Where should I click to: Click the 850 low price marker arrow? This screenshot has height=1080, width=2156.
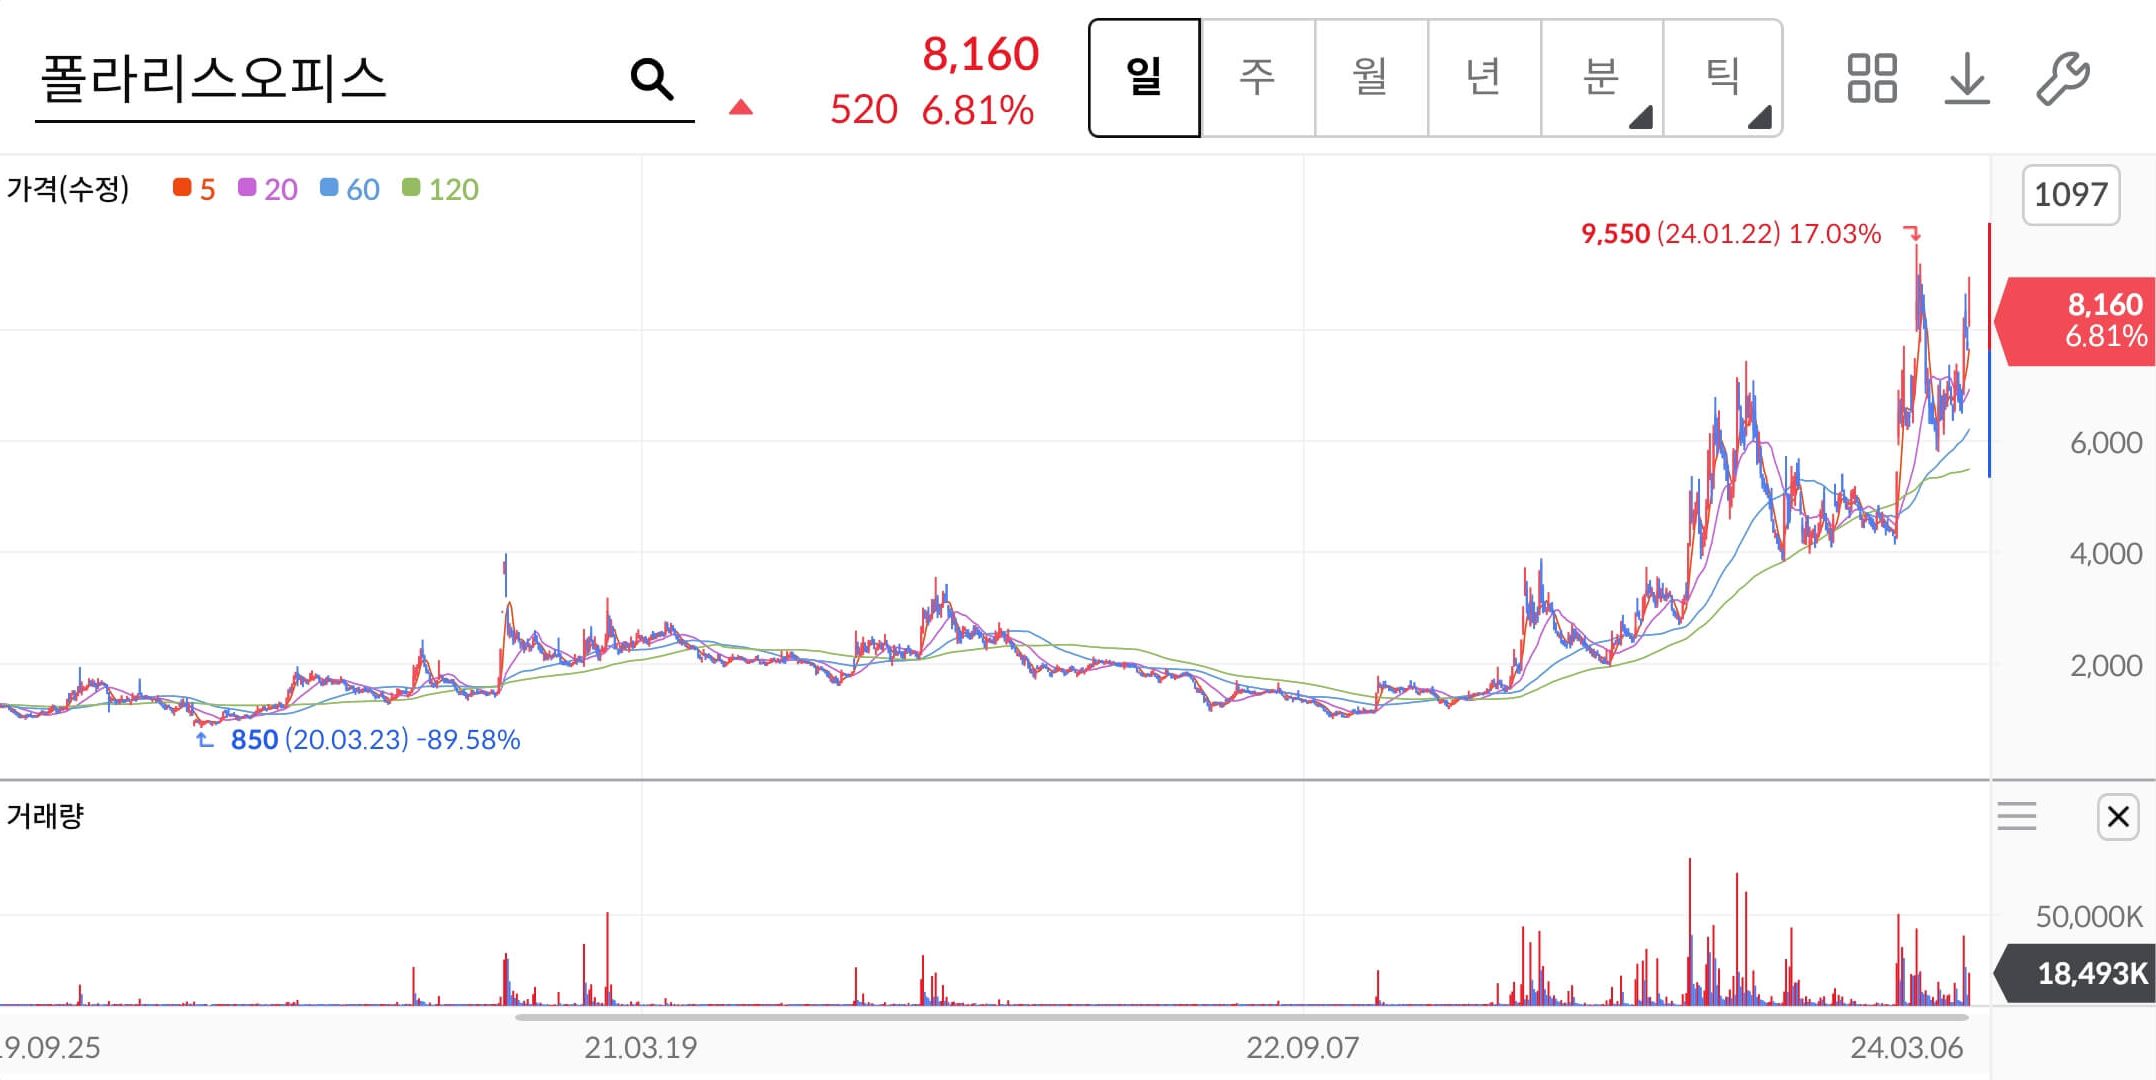click(x=205, y=740)
